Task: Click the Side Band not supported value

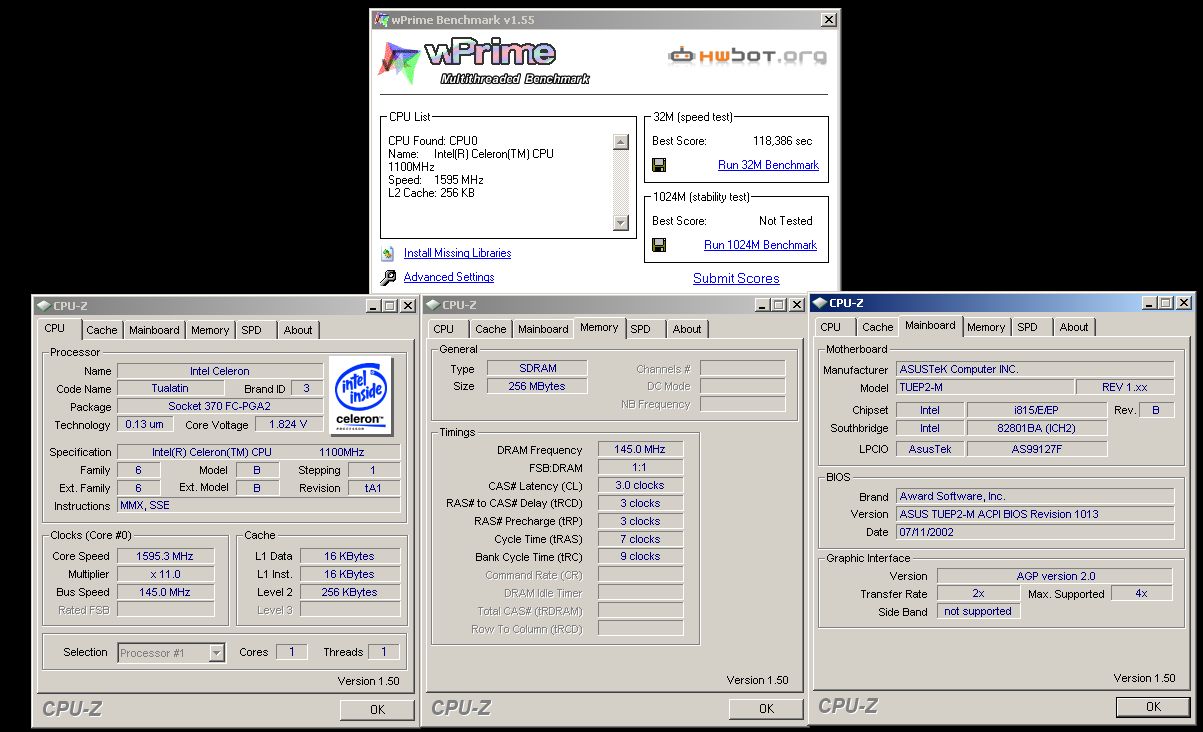Action: [x=979, y=612]
